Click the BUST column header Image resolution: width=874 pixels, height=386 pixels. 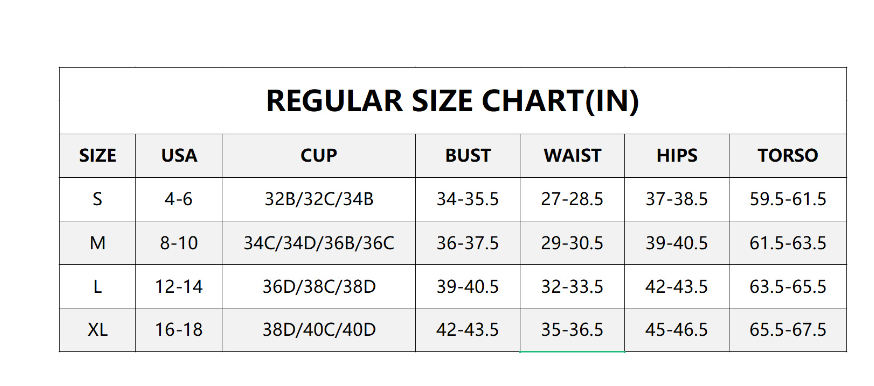(468, 155)
